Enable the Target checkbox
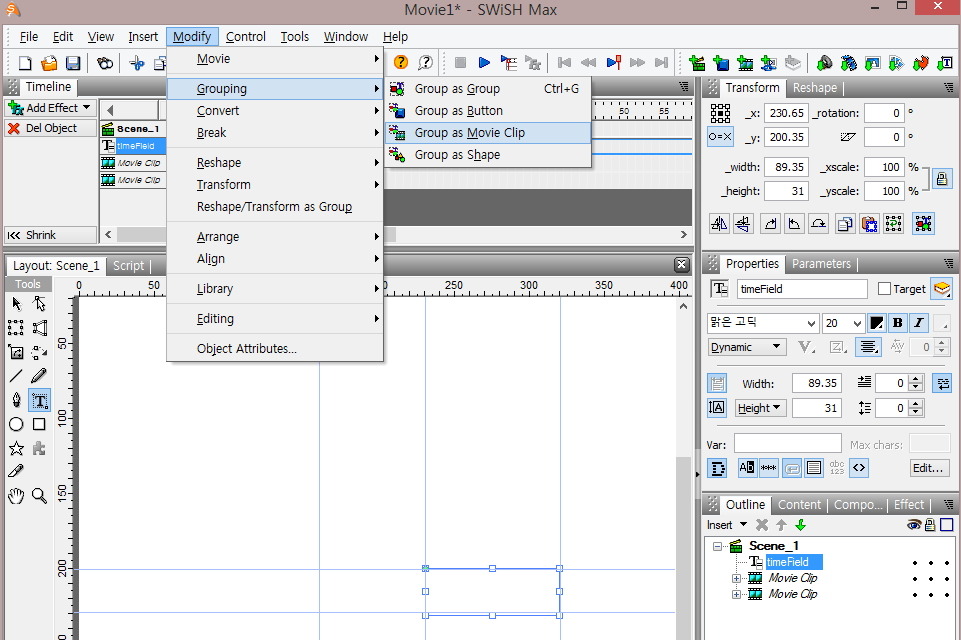This screenshot has width=961, height=640. click(884, 289)
